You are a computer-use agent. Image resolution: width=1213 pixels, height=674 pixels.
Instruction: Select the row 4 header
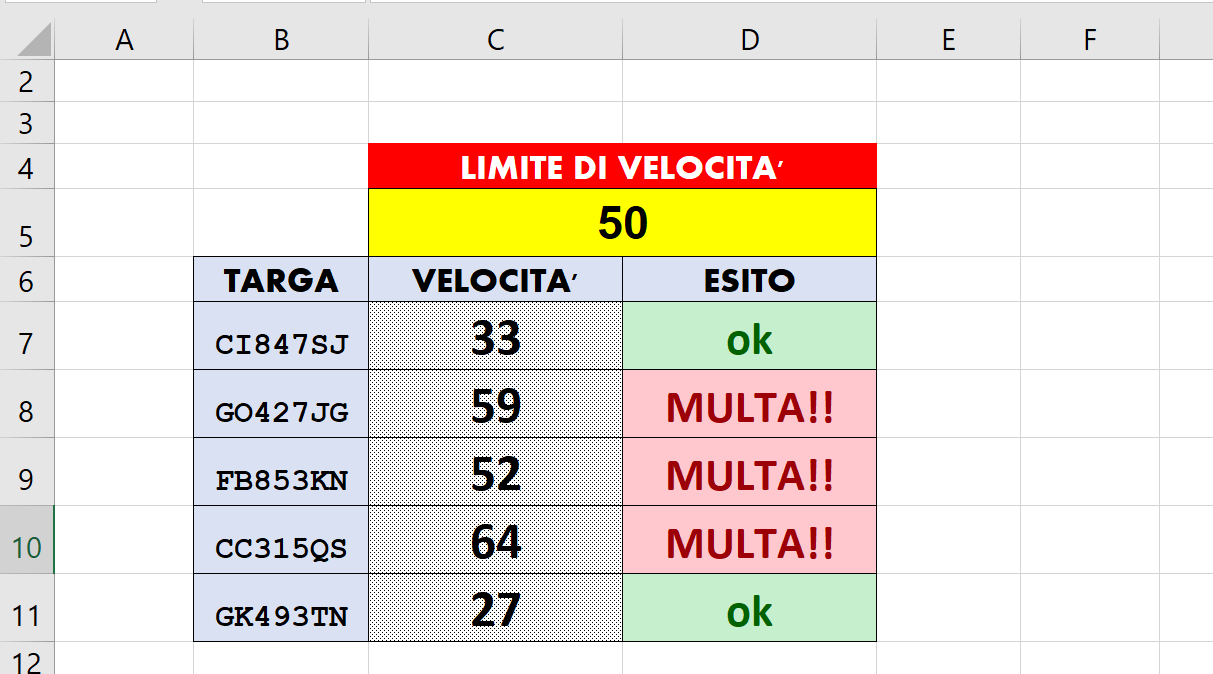(26, 167)
